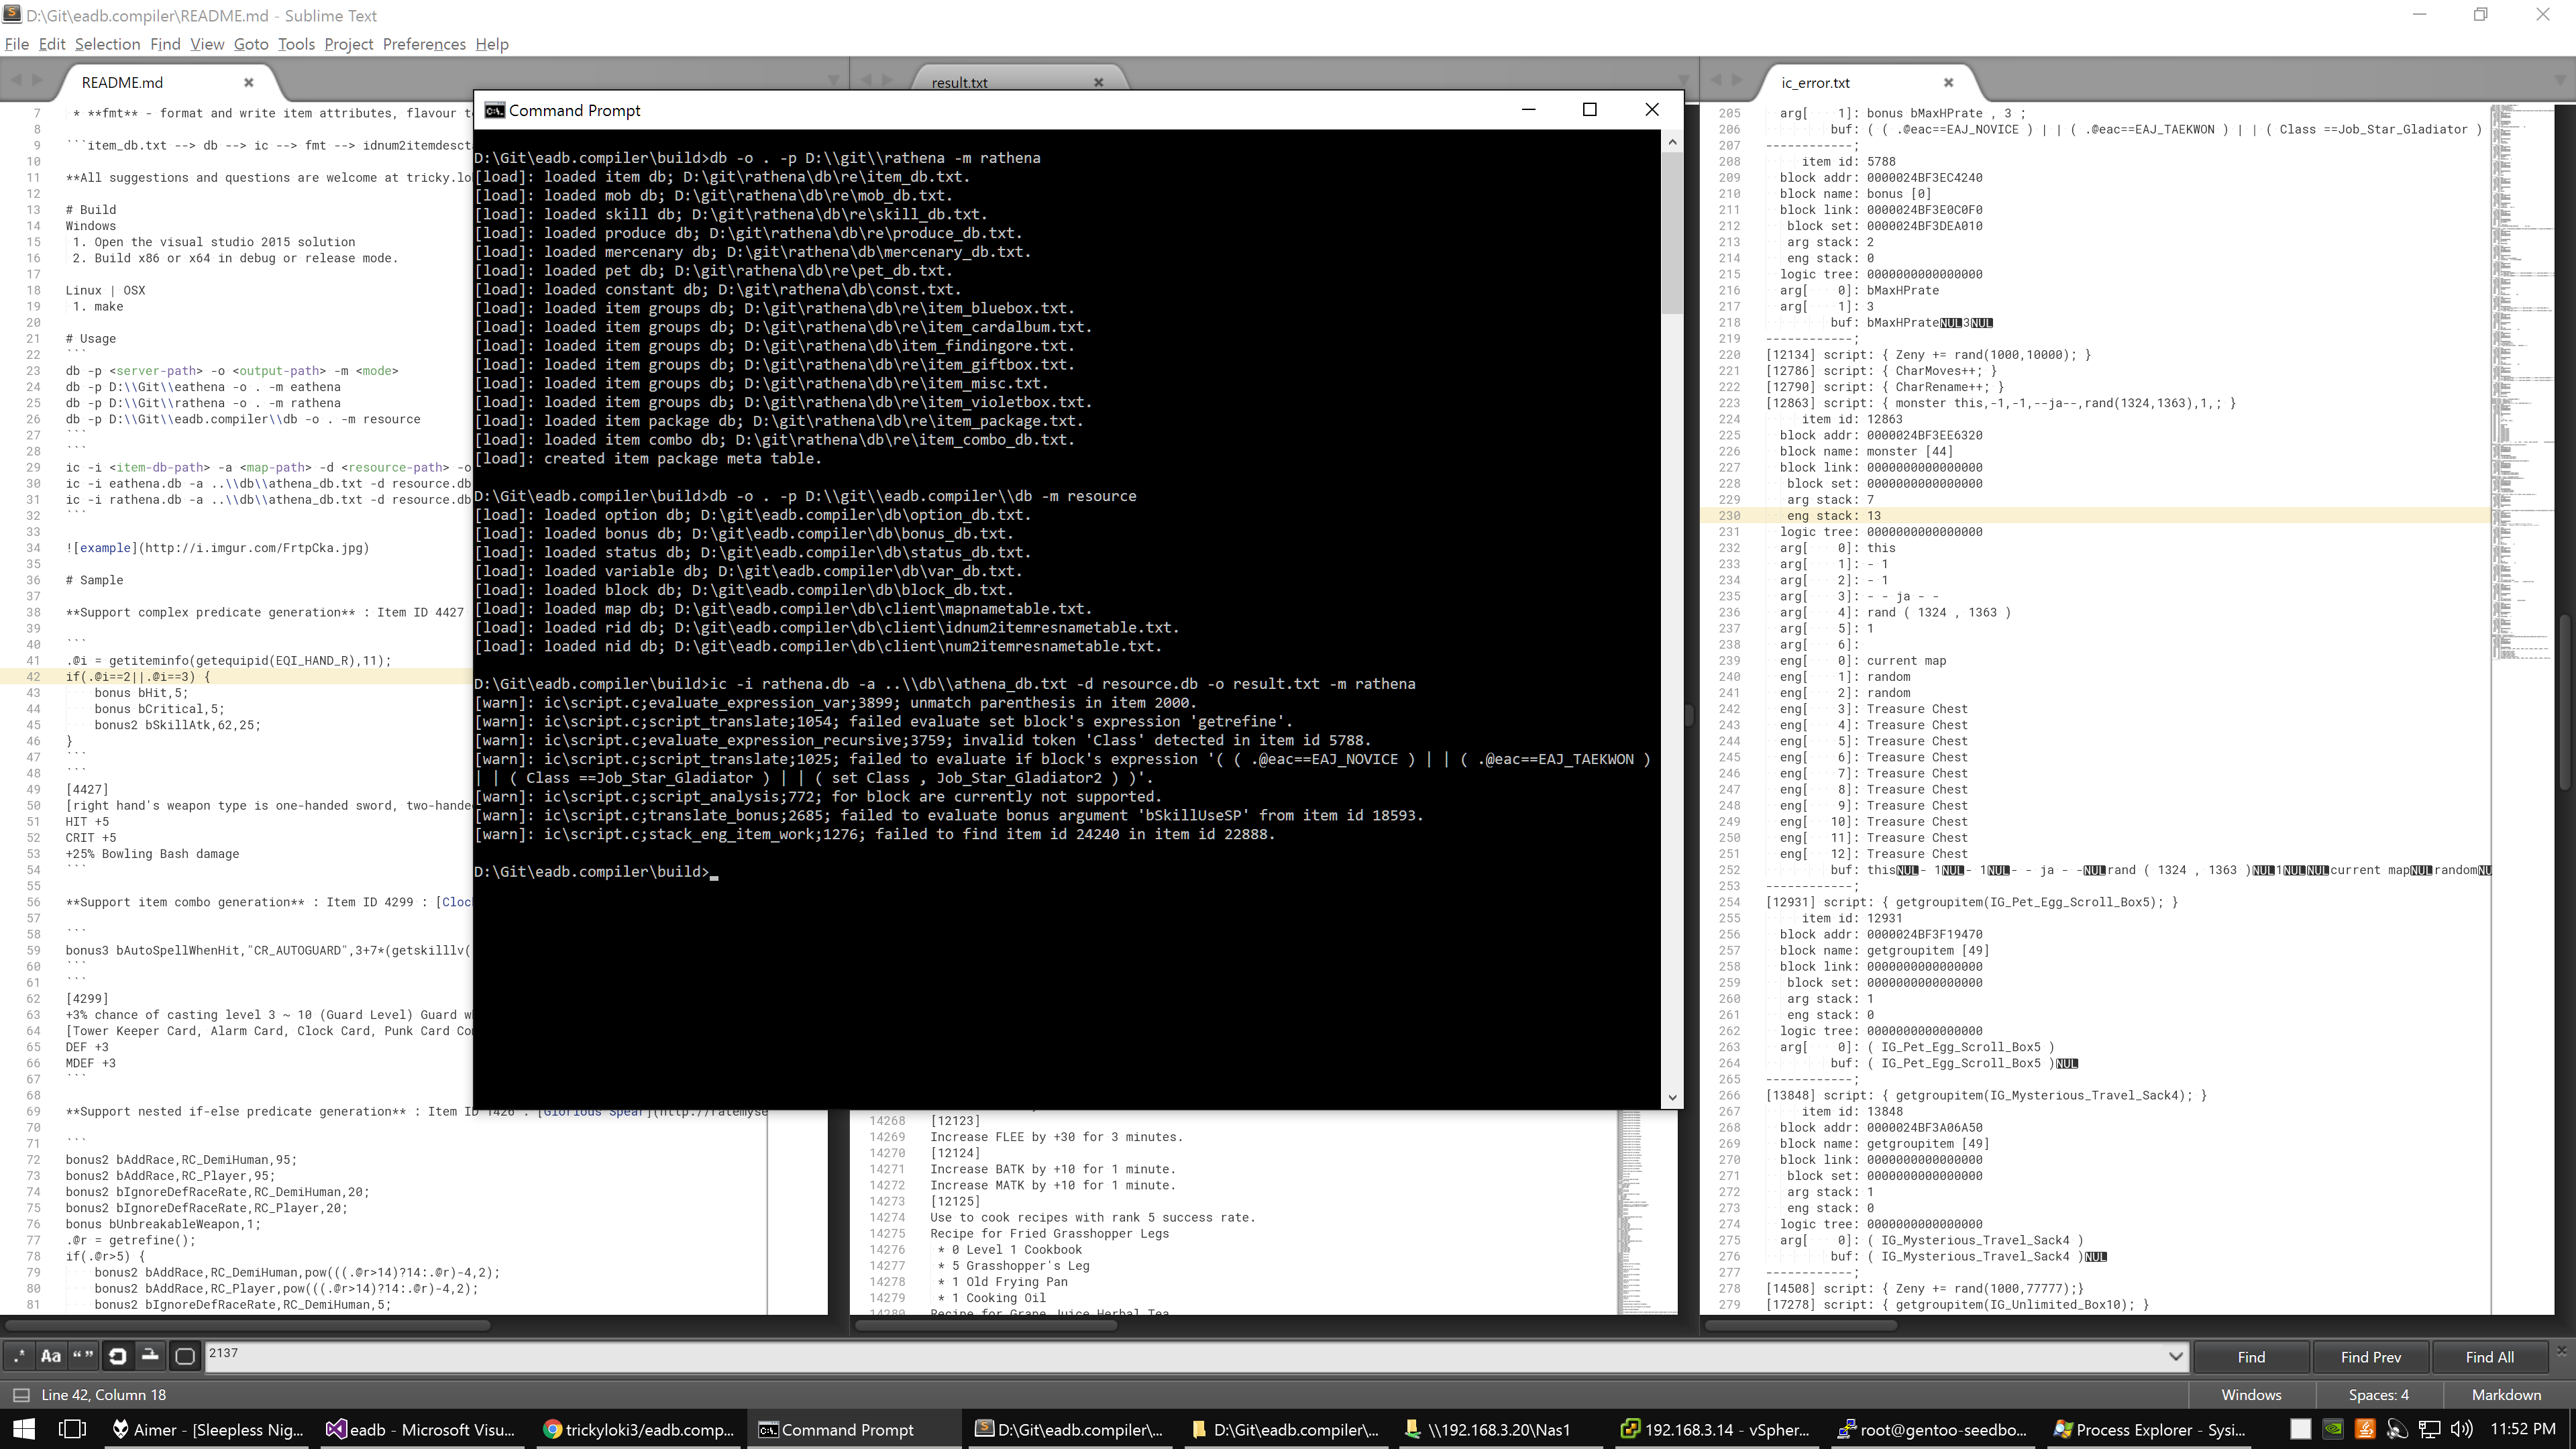Screen dimensions: 2576x1449
Task: Toggle highlight matches icon
Action: 184,1357
